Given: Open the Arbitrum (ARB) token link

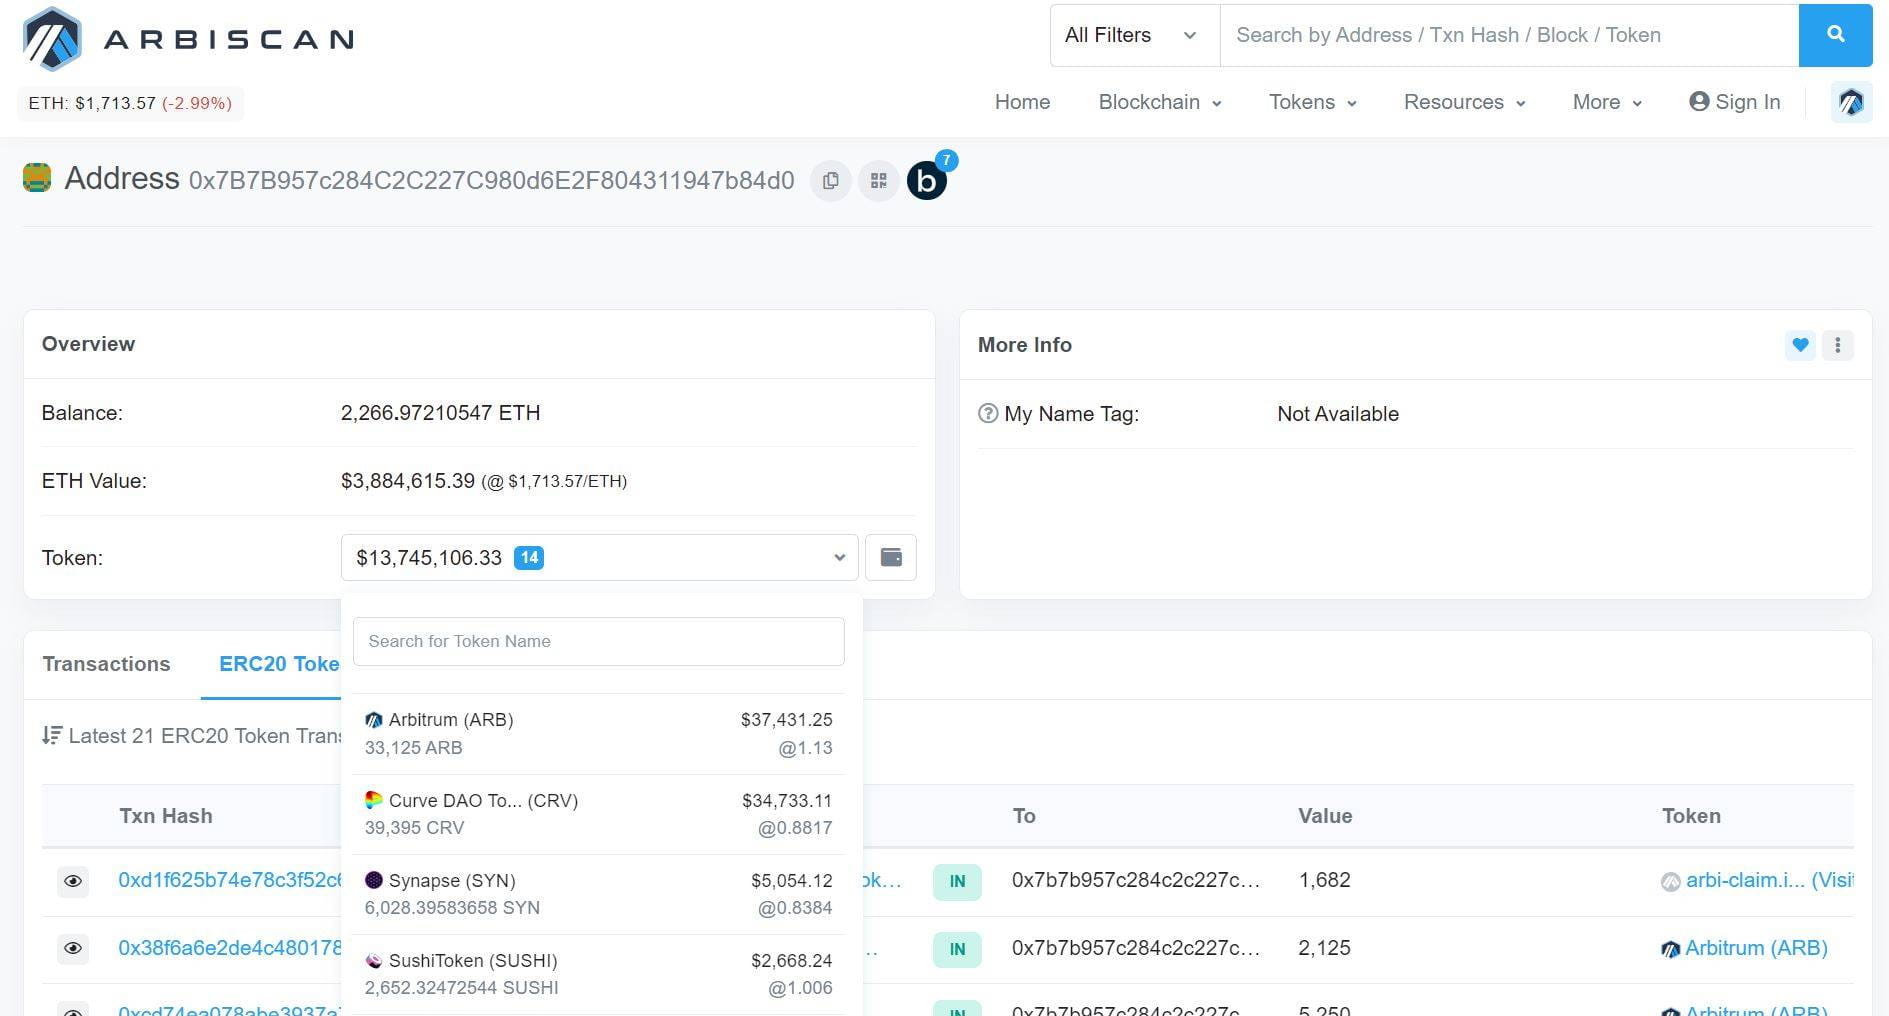Looking at the screenshot, I should [x=1757, y=948].
